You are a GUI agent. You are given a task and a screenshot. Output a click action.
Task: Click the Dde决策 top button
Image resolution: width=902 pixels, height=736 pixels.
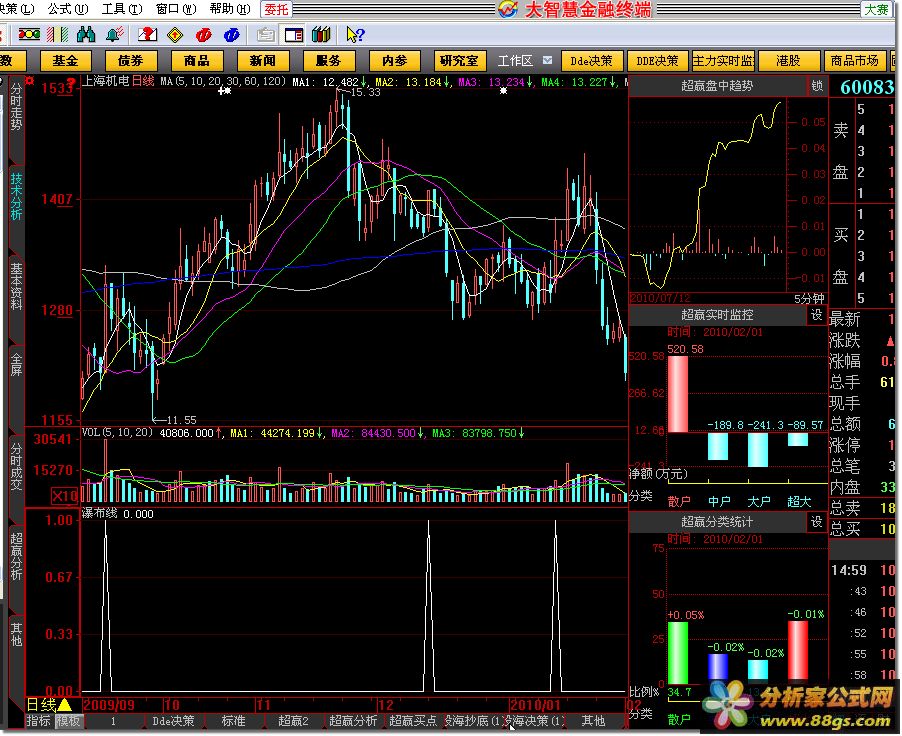(x=591, y=60)
